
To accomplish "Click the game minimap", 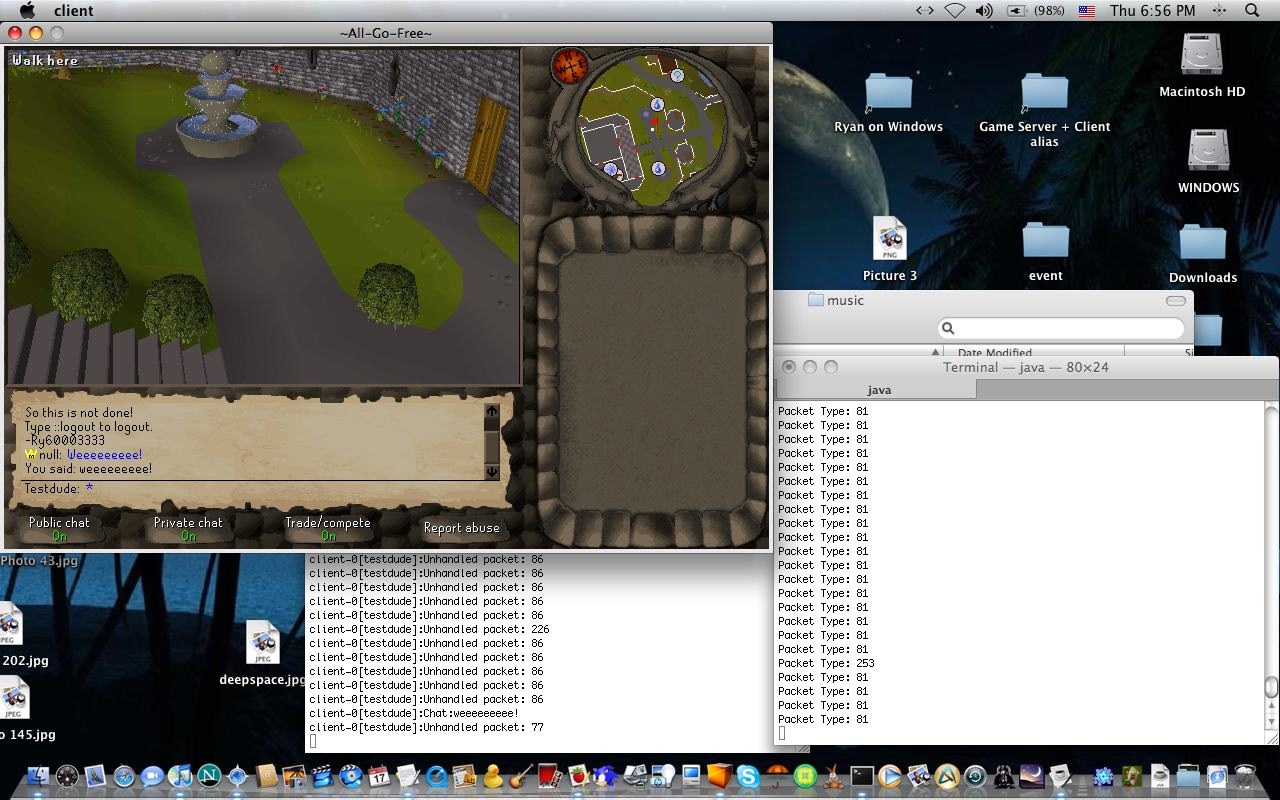I will point(651,130).
